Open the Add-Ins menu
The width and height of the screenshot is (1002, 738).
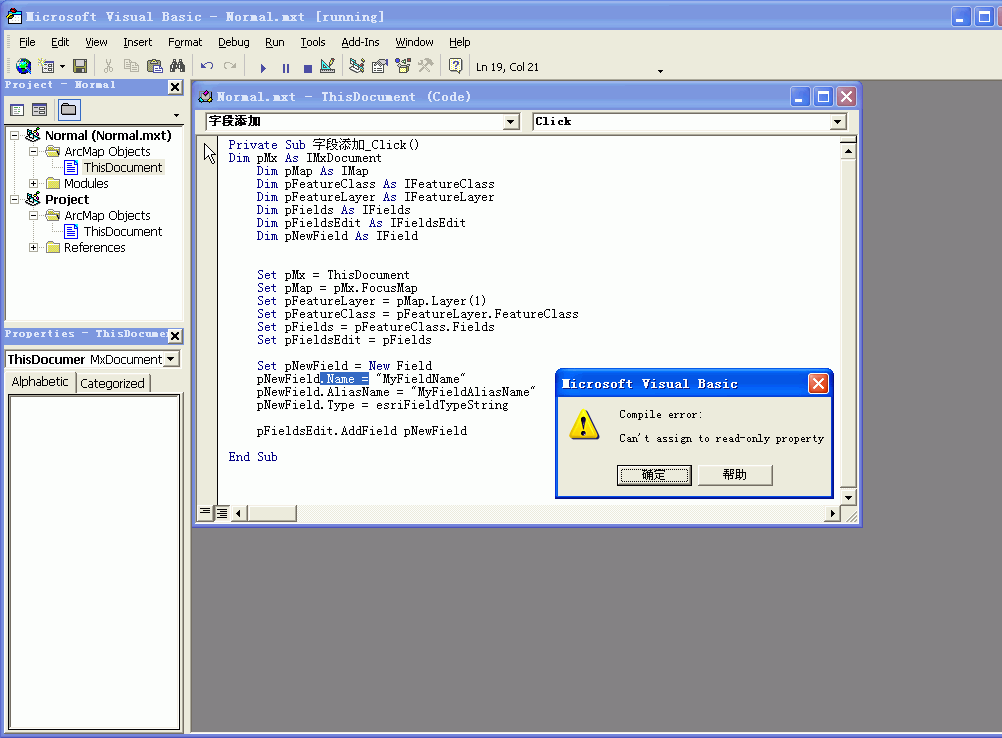360,42
